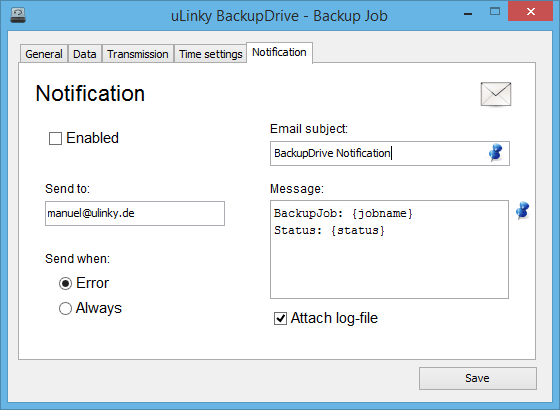
Task: Click the large Notification heading
Action: point(90,94)
